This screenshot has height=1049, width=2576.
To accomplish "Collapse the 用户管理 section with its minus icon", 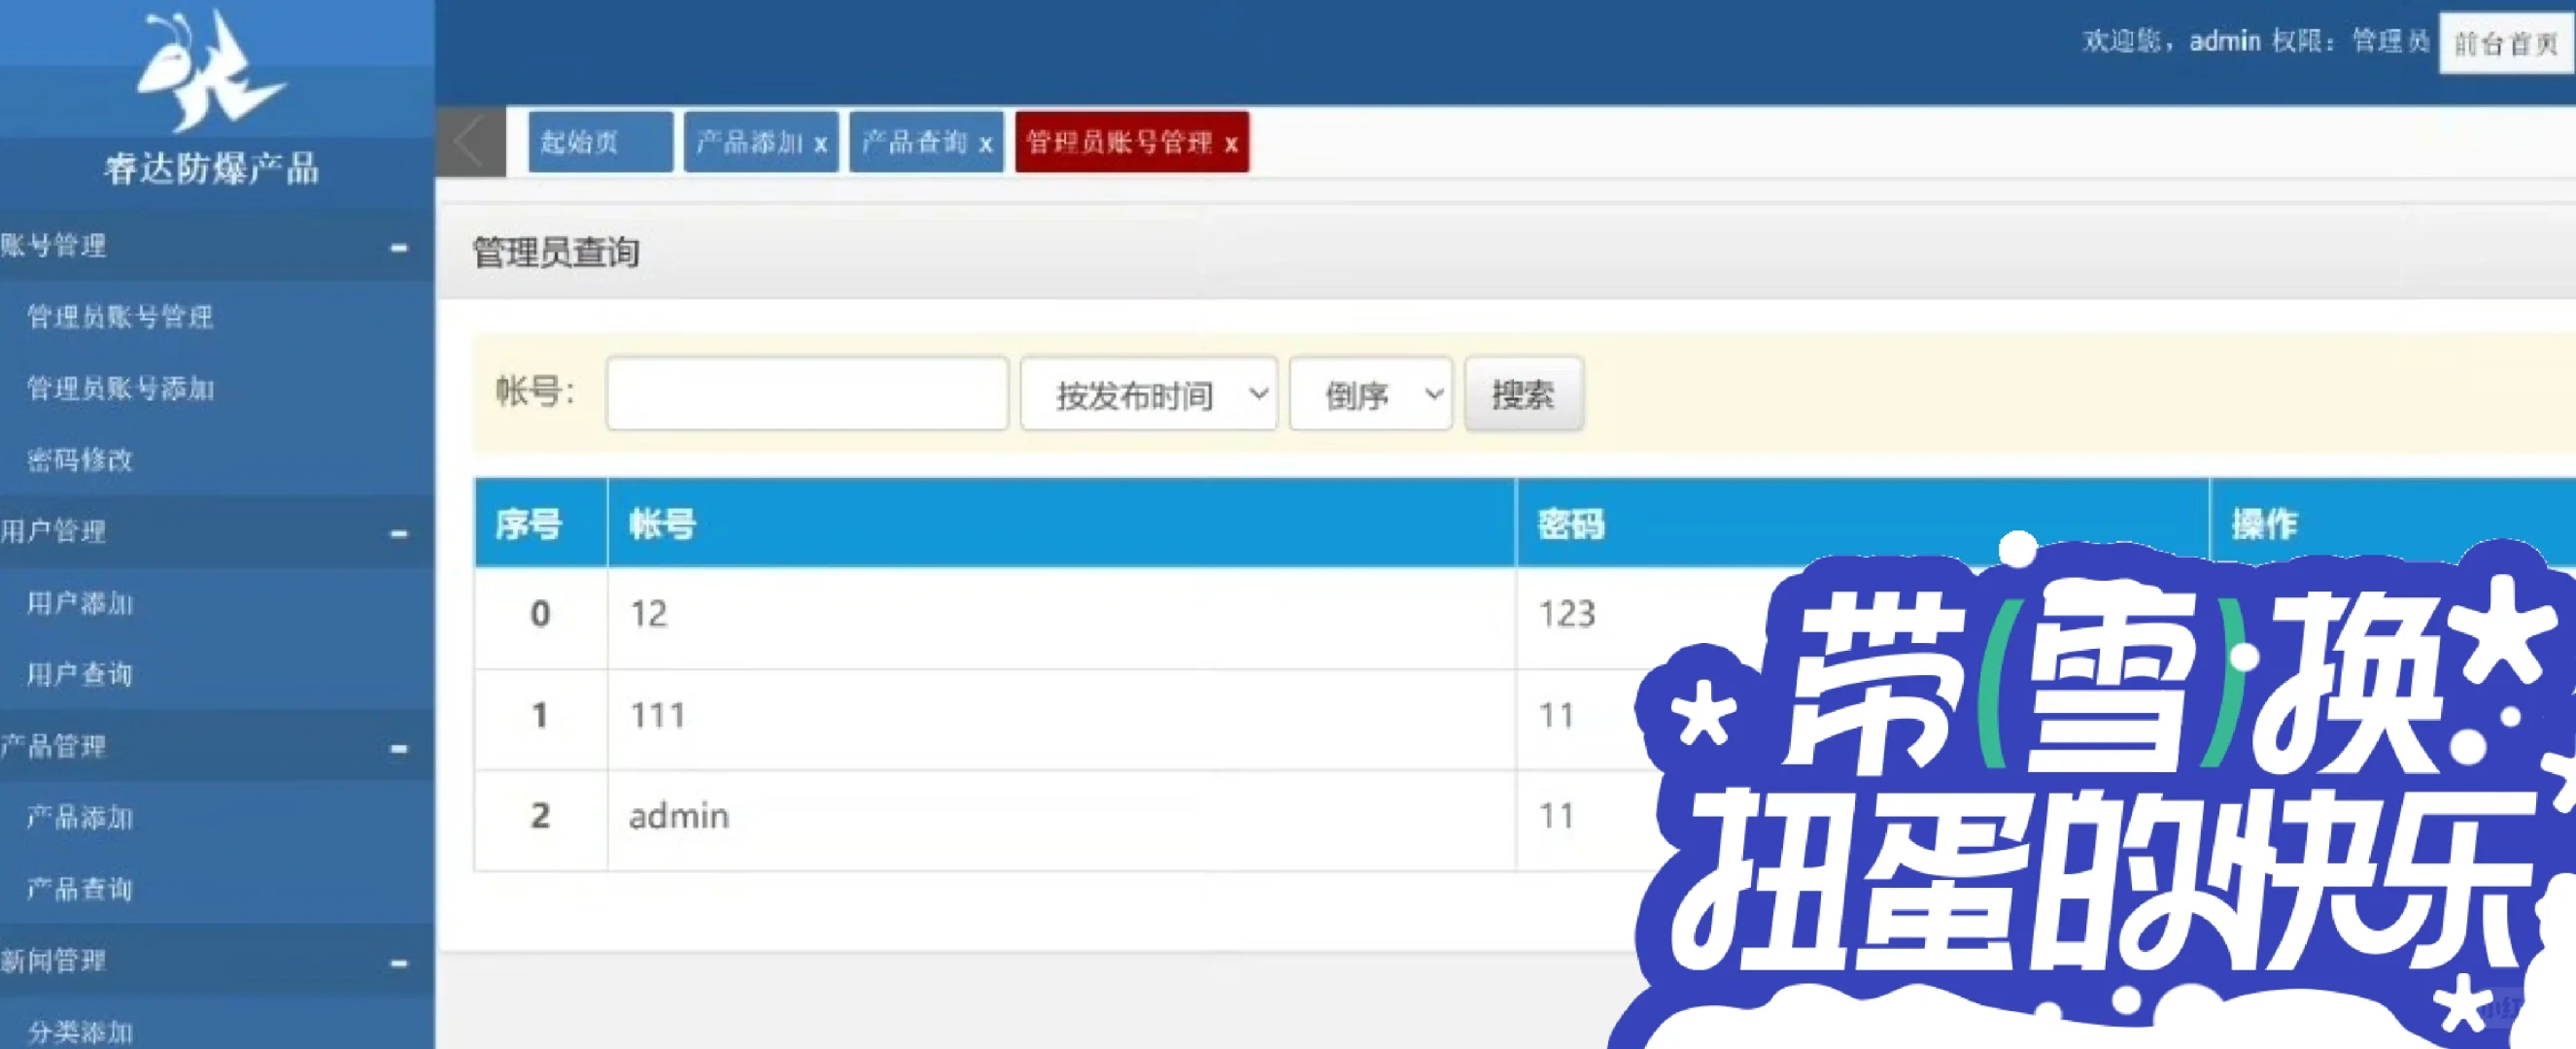I will tap(399, 533).
